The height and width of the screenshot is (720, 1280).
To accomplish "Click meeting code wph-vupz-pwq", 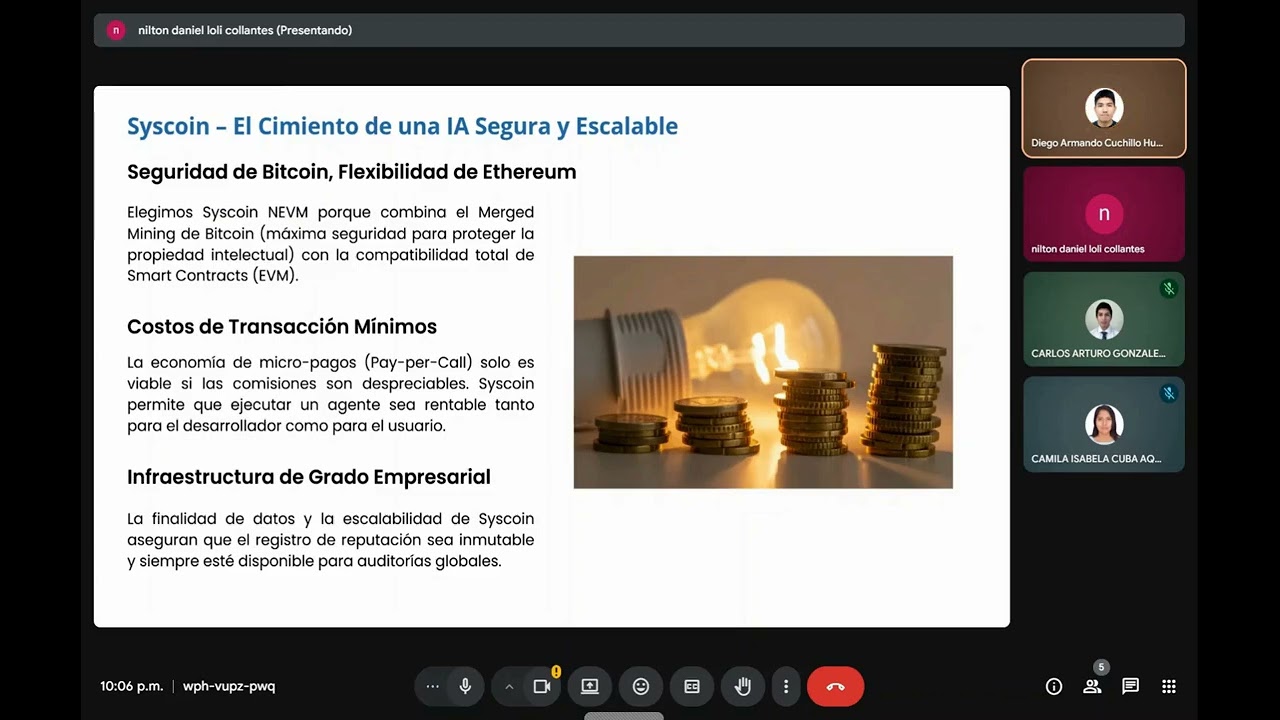I will [229, 687].
